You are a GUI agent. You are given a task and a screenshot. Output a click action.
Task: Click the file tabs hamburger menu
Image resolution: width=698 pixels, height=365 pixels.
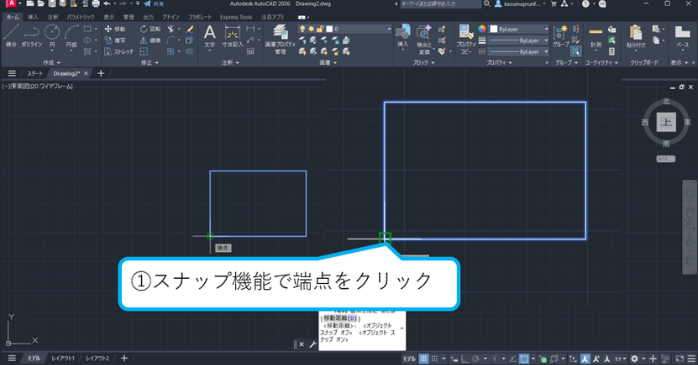12,73
